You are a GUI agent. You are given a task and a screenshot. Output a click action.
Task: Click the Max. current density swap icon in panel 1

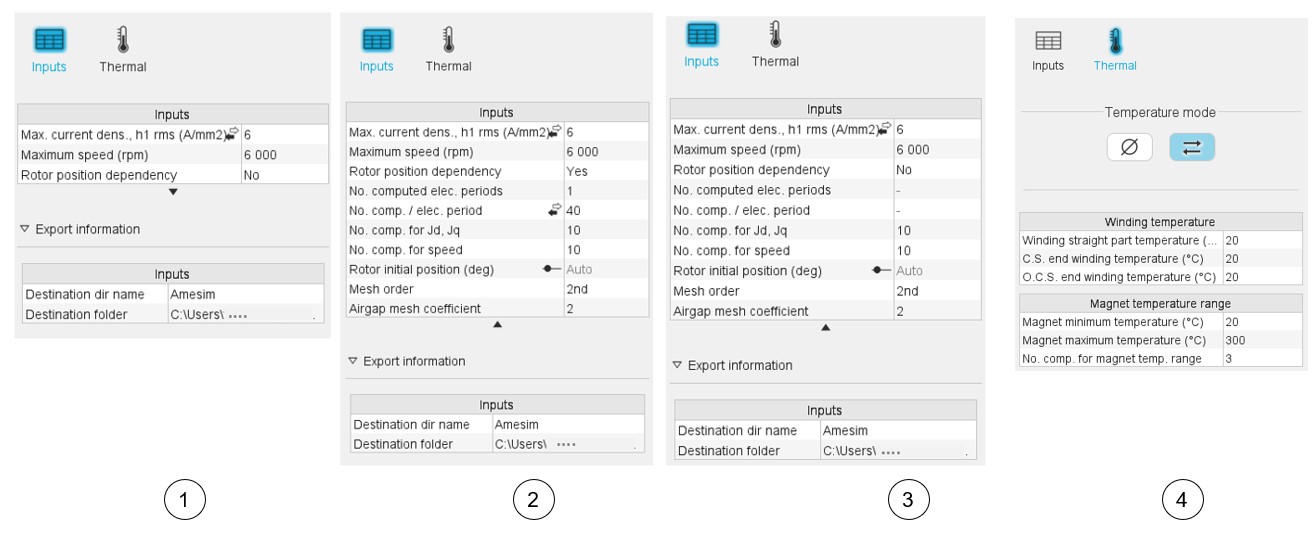(x=232, y=133)
